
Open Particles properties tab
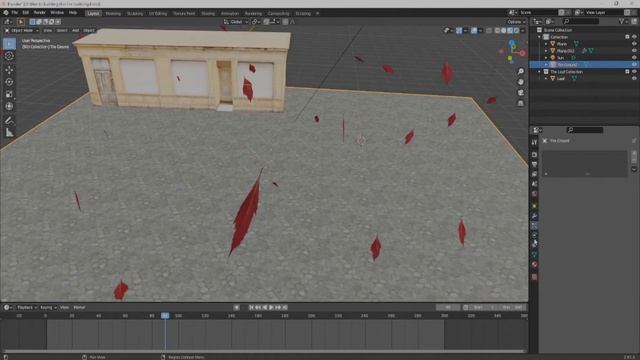534,226
